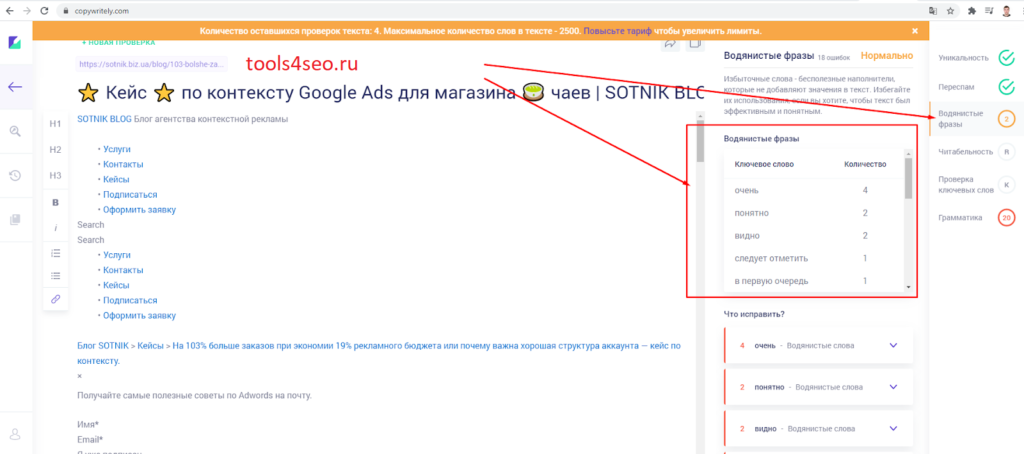Expand the 'видно' fix item chevron
Viewport: 1024px width, 454px height.
893,429
